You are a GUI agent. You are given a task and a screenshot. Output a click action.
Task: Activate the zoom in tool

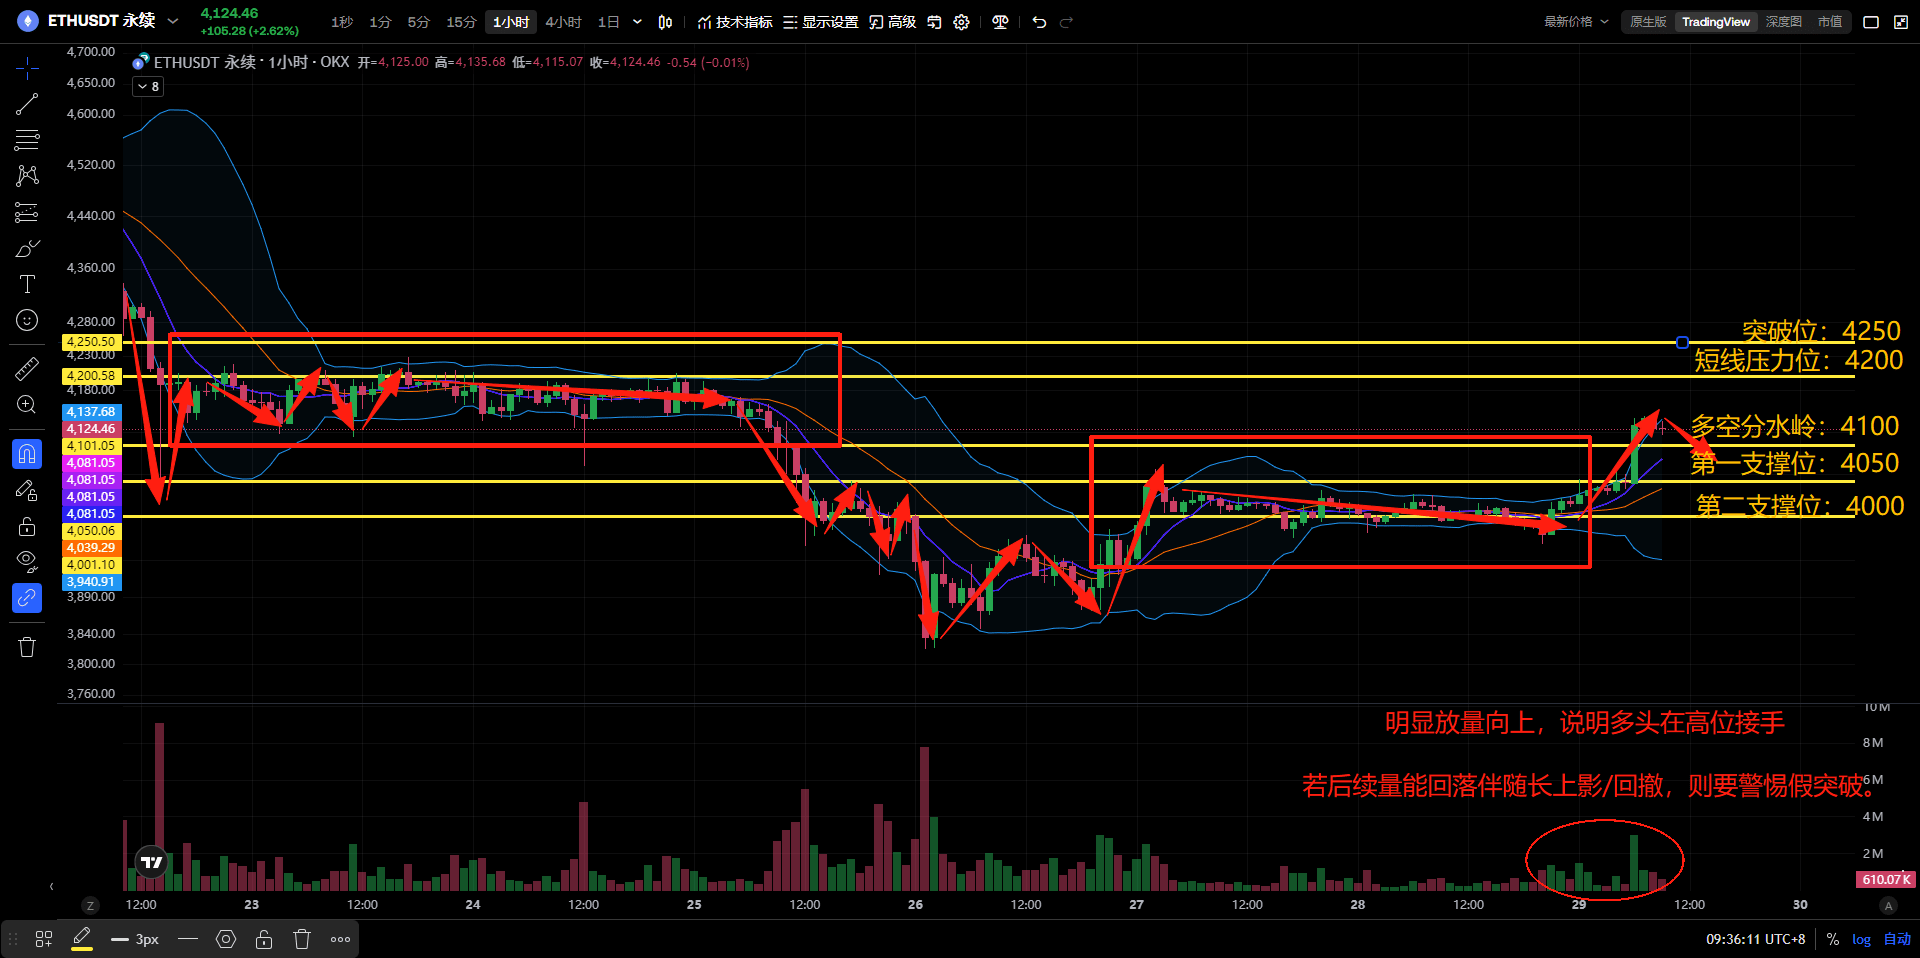tap(27, 405)
